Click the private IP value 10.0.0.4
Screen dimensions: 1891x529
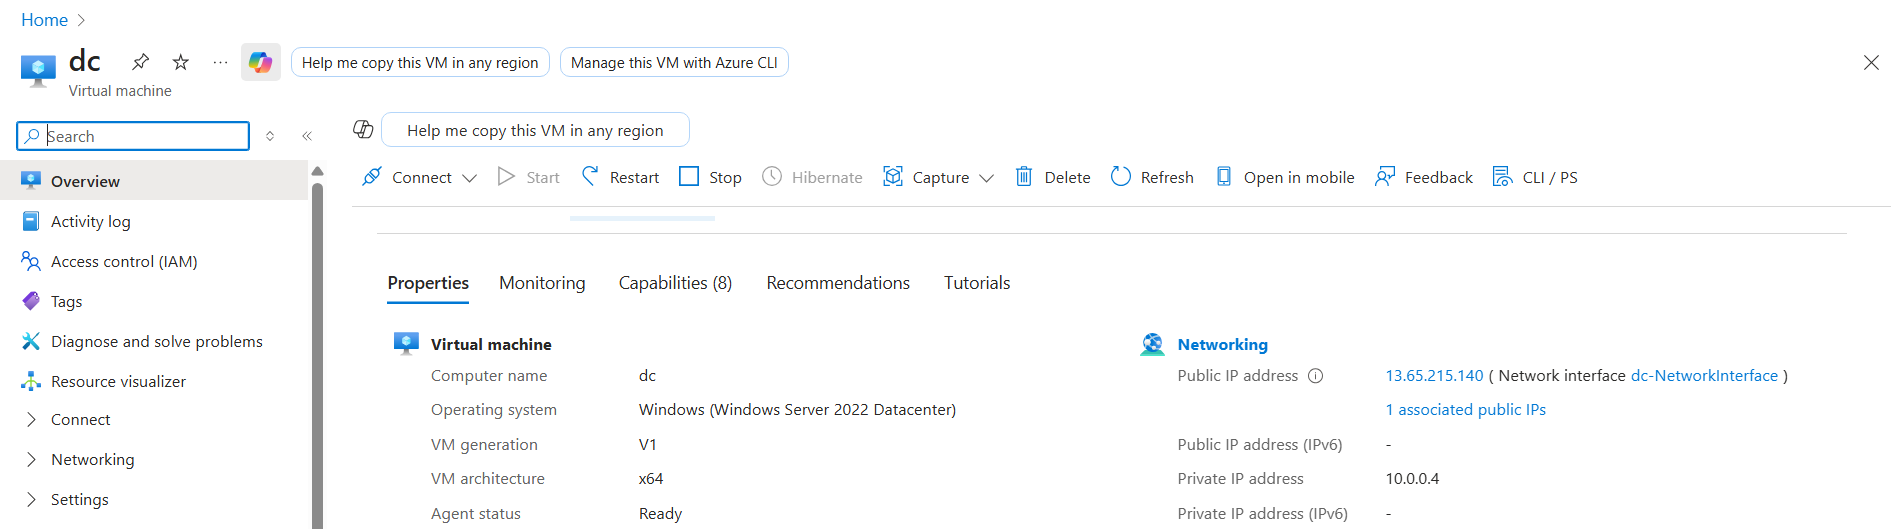coord(1412,479)
